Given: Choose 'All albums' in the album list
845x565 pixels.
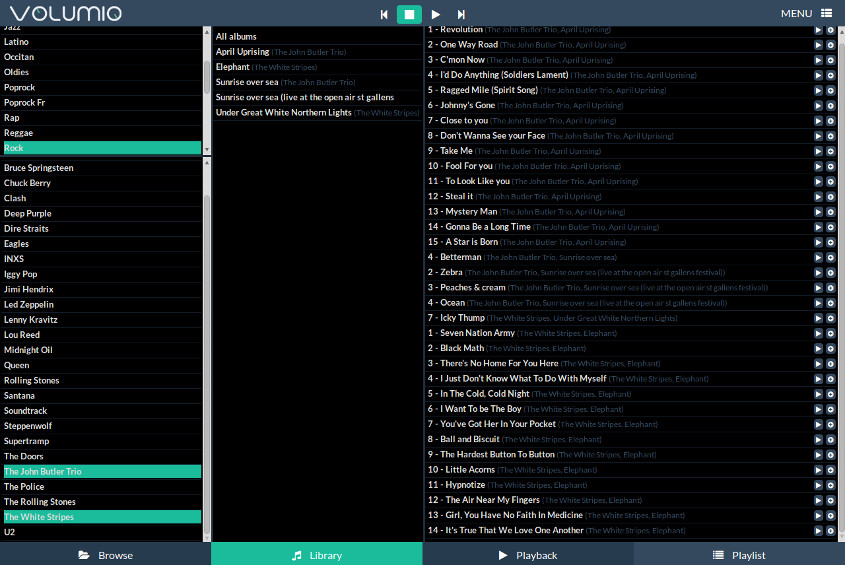Looking at the screenshot, I should (x=236, y=37).
